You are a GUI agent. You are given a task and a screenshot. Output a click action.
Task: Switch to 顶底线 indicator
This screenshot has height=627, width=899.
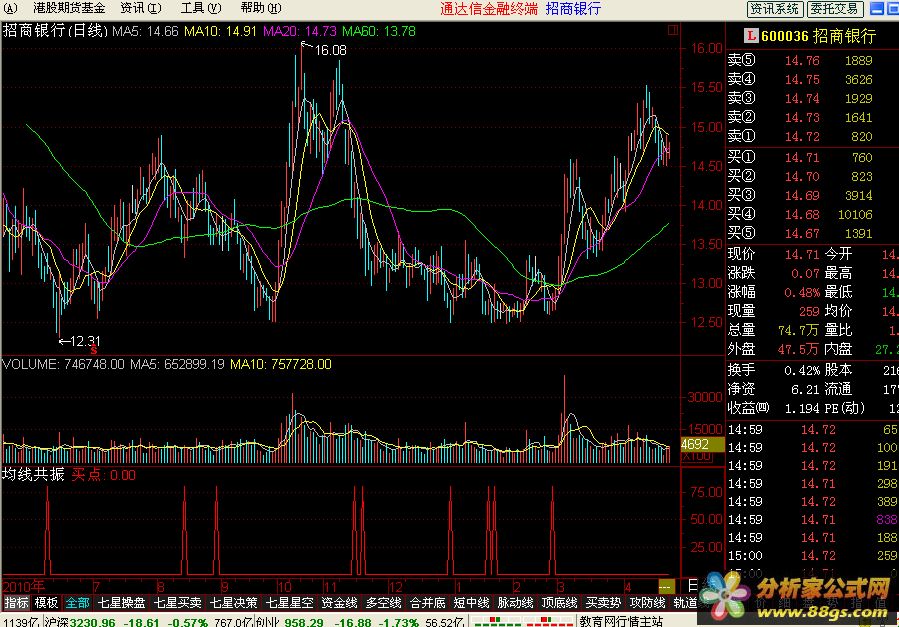560,603
